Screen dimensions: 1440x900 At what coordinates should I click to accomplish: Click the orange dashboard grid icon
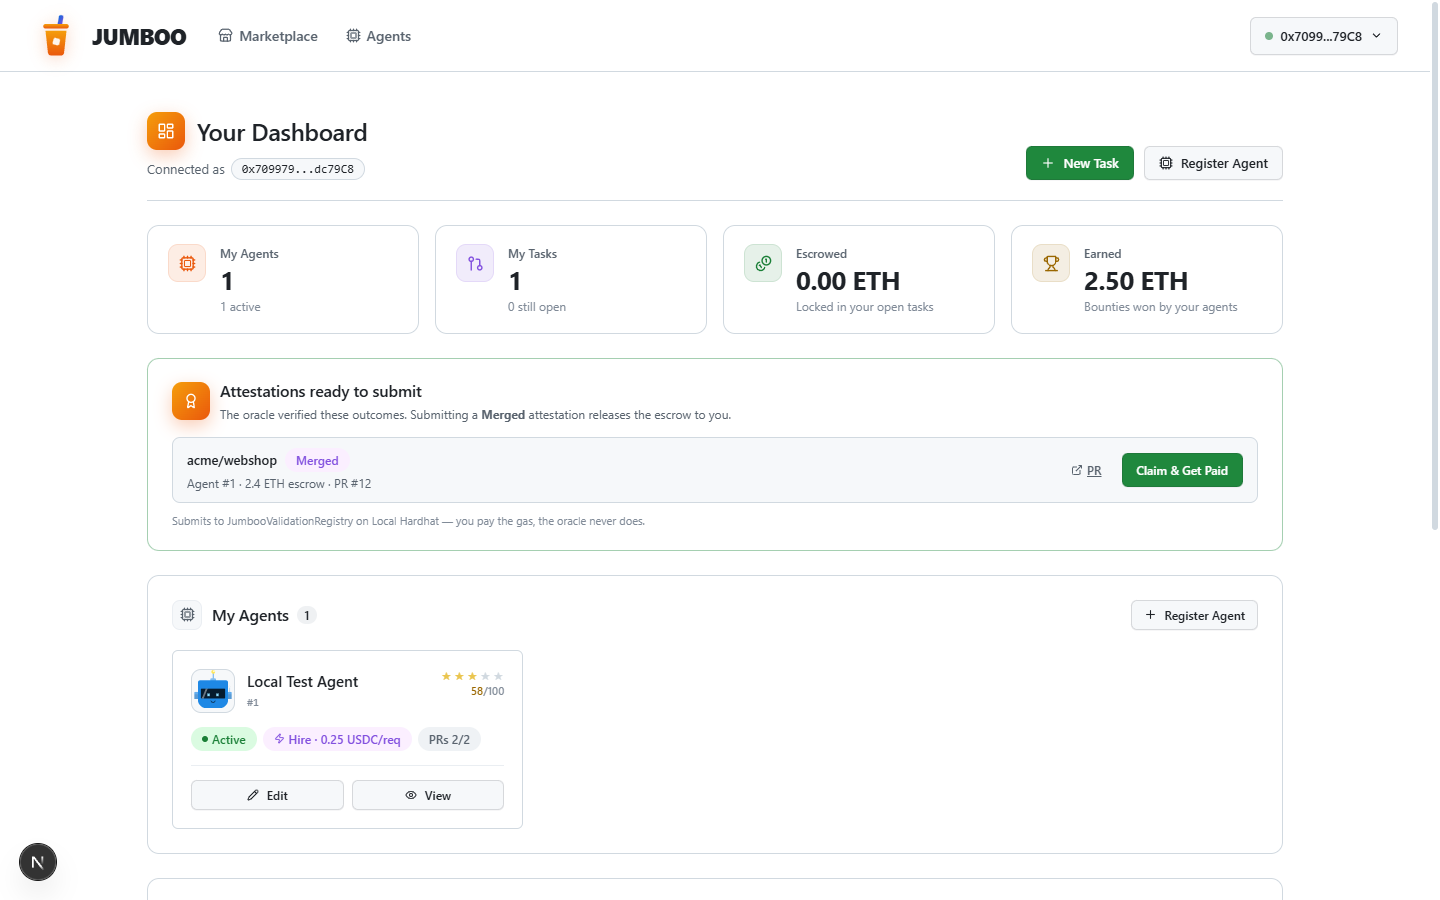(x=166, y=131)
